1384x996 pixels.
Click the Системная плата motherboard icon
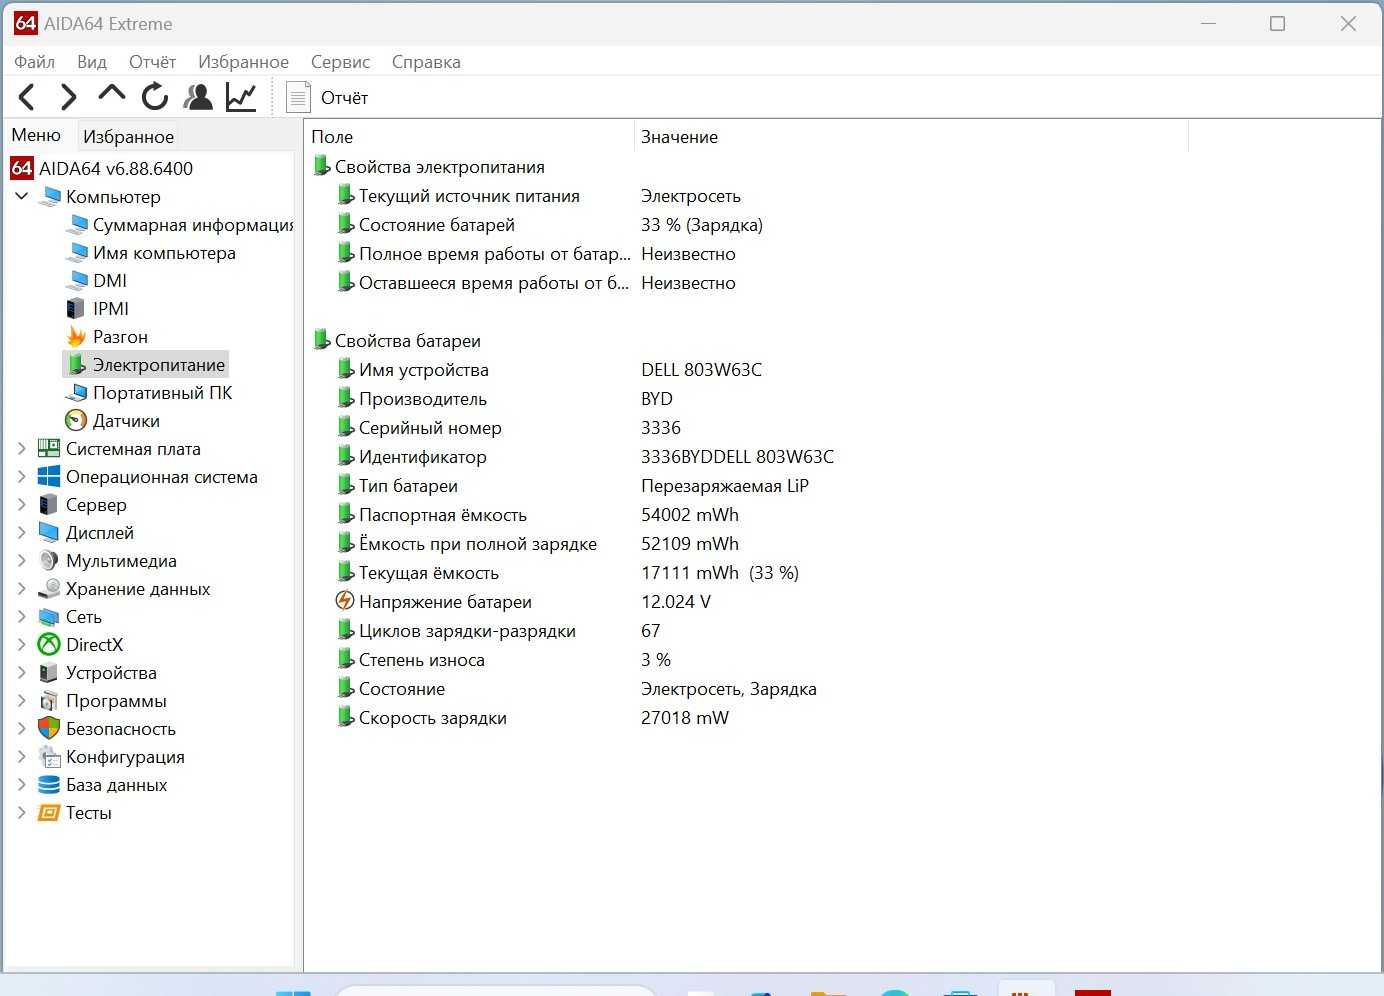tap(49, 449)
